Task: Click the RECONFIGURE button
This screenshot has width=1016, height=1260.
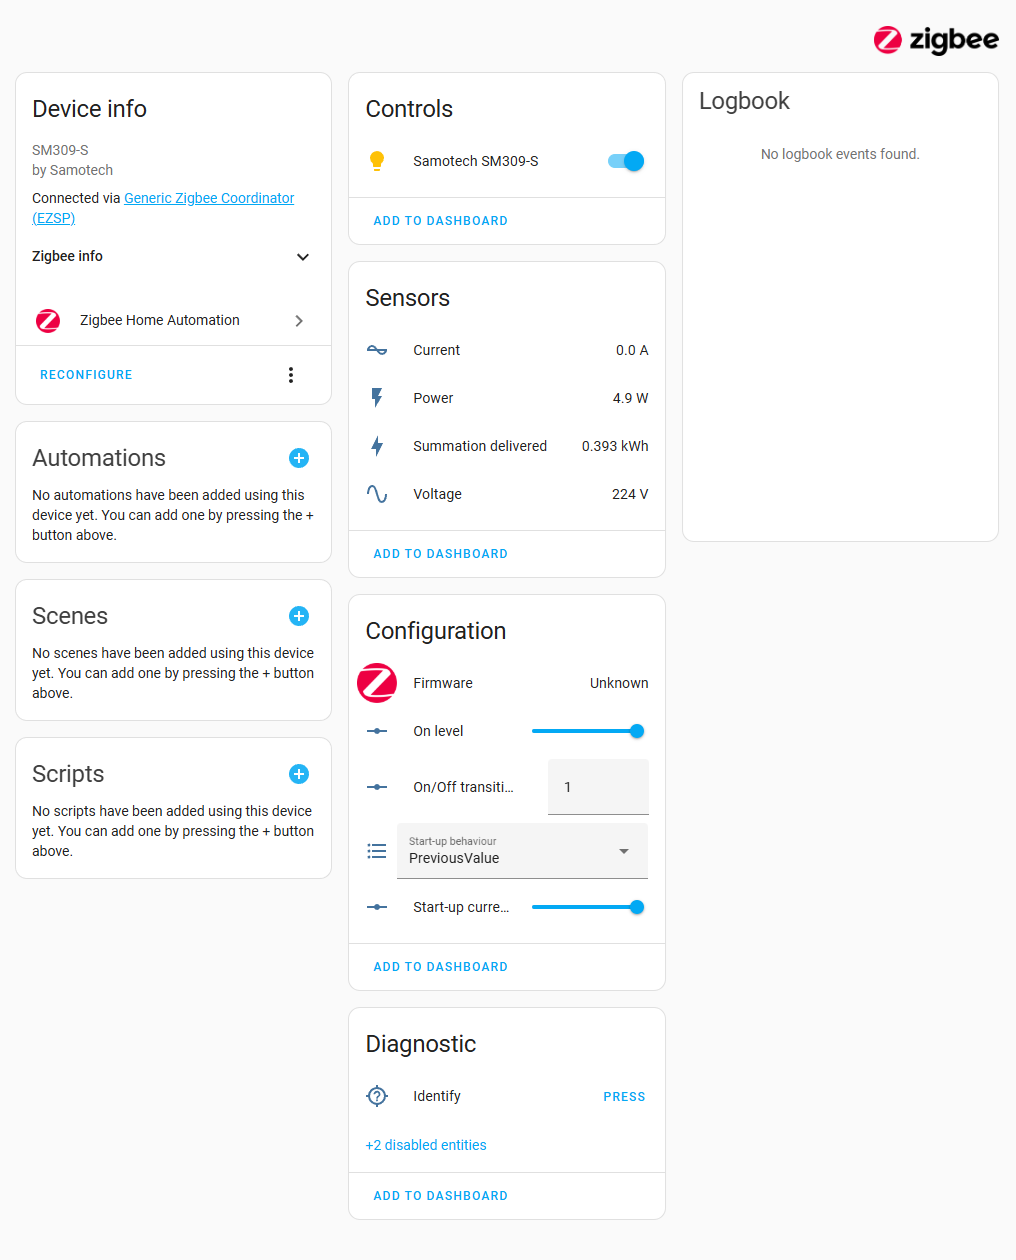Action: tap(86, 375)
